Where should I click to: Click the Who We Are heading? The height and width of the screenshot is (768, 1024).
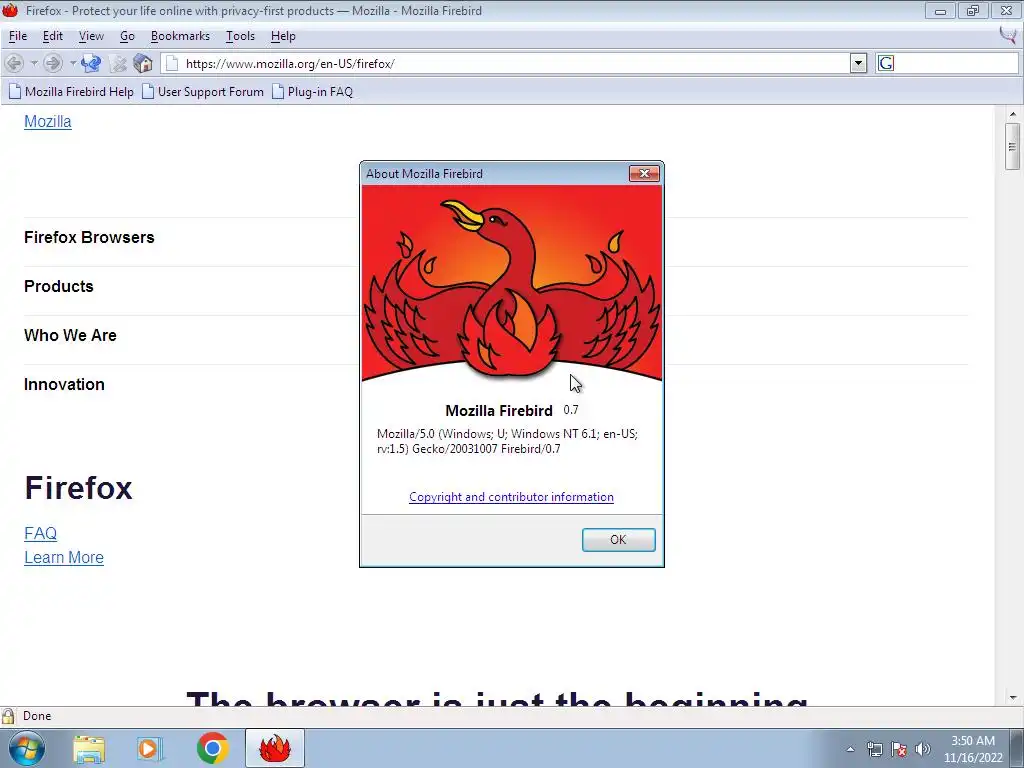point(71,335)
